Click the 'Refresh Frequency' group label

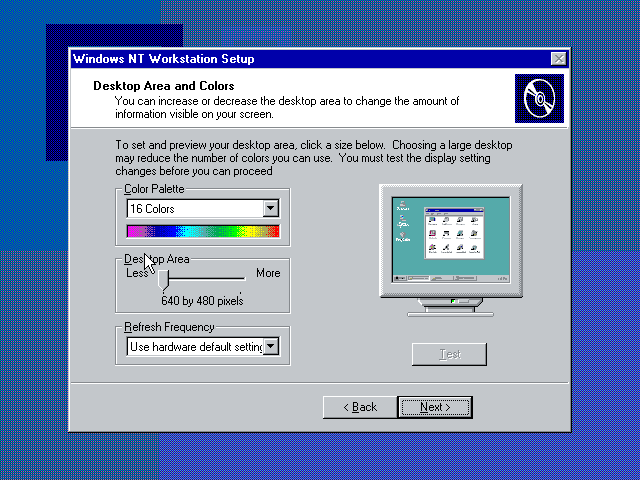click(169, 327)
